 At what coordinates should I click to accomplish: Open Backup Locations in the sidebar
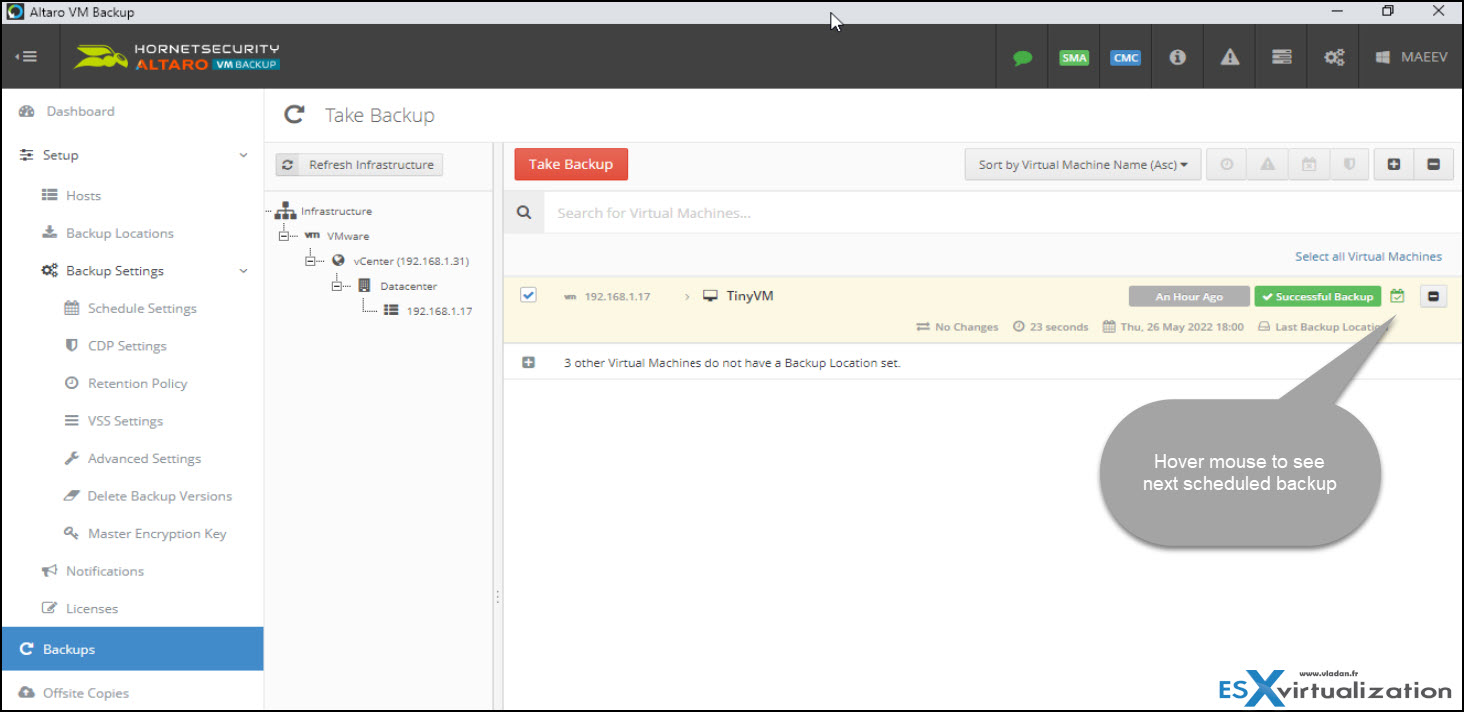pos(119,233)
